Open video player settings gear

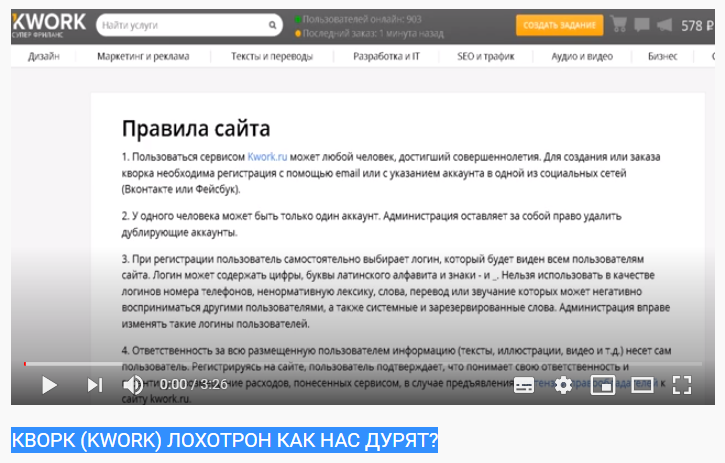coord(563,385)
